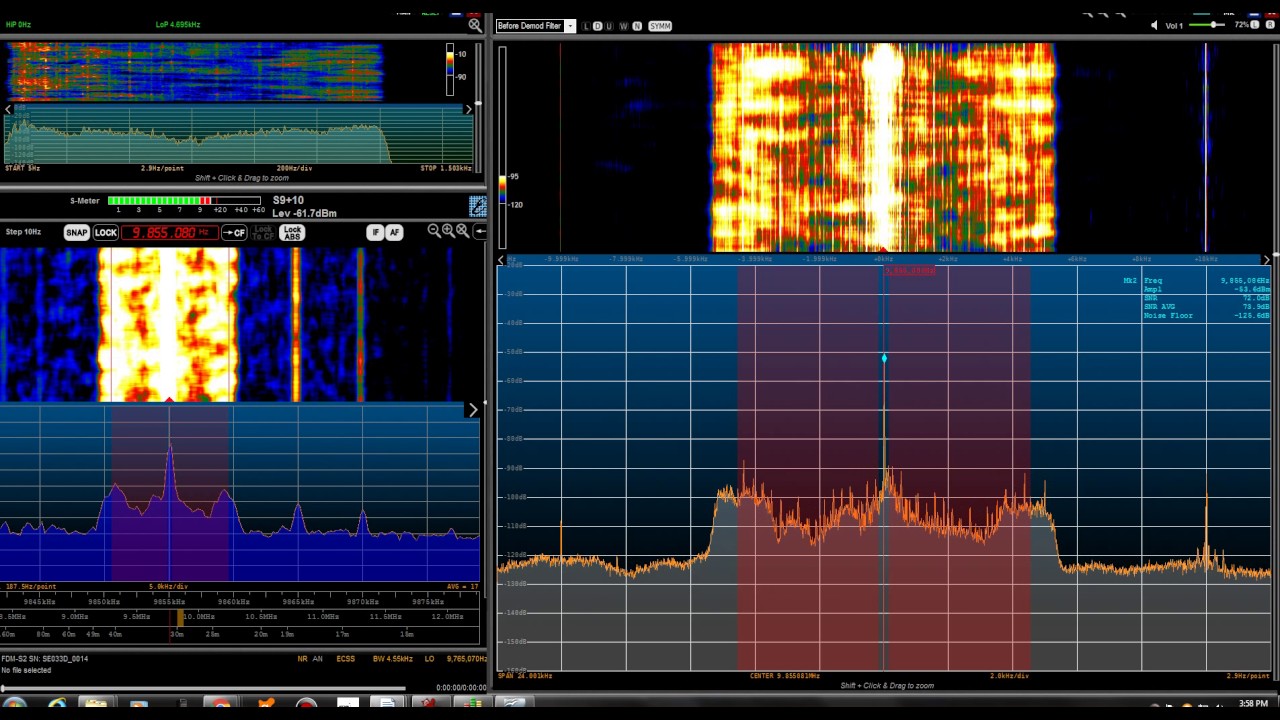Click the FDM-S2 SN serial number text

(x=45, y=659)
